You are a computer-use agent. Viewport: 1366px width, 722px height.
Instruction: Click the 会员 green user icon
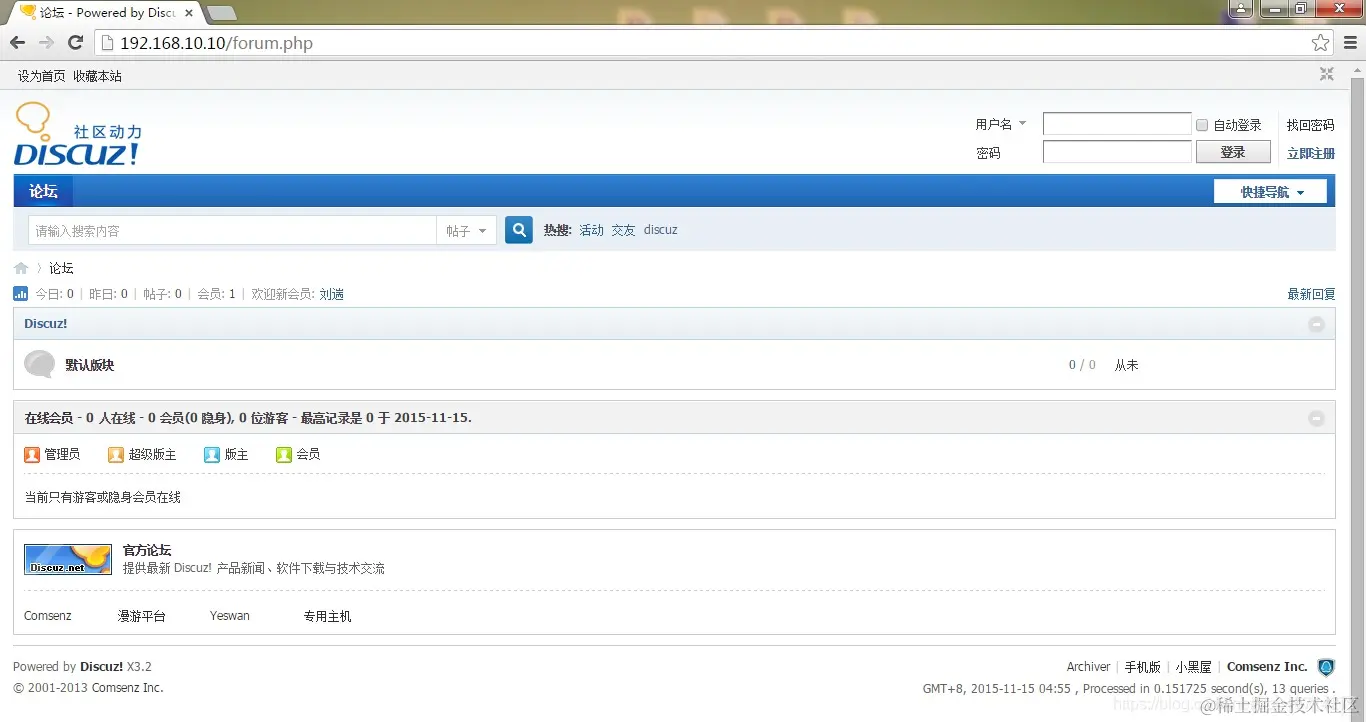(x=284, y=454)
